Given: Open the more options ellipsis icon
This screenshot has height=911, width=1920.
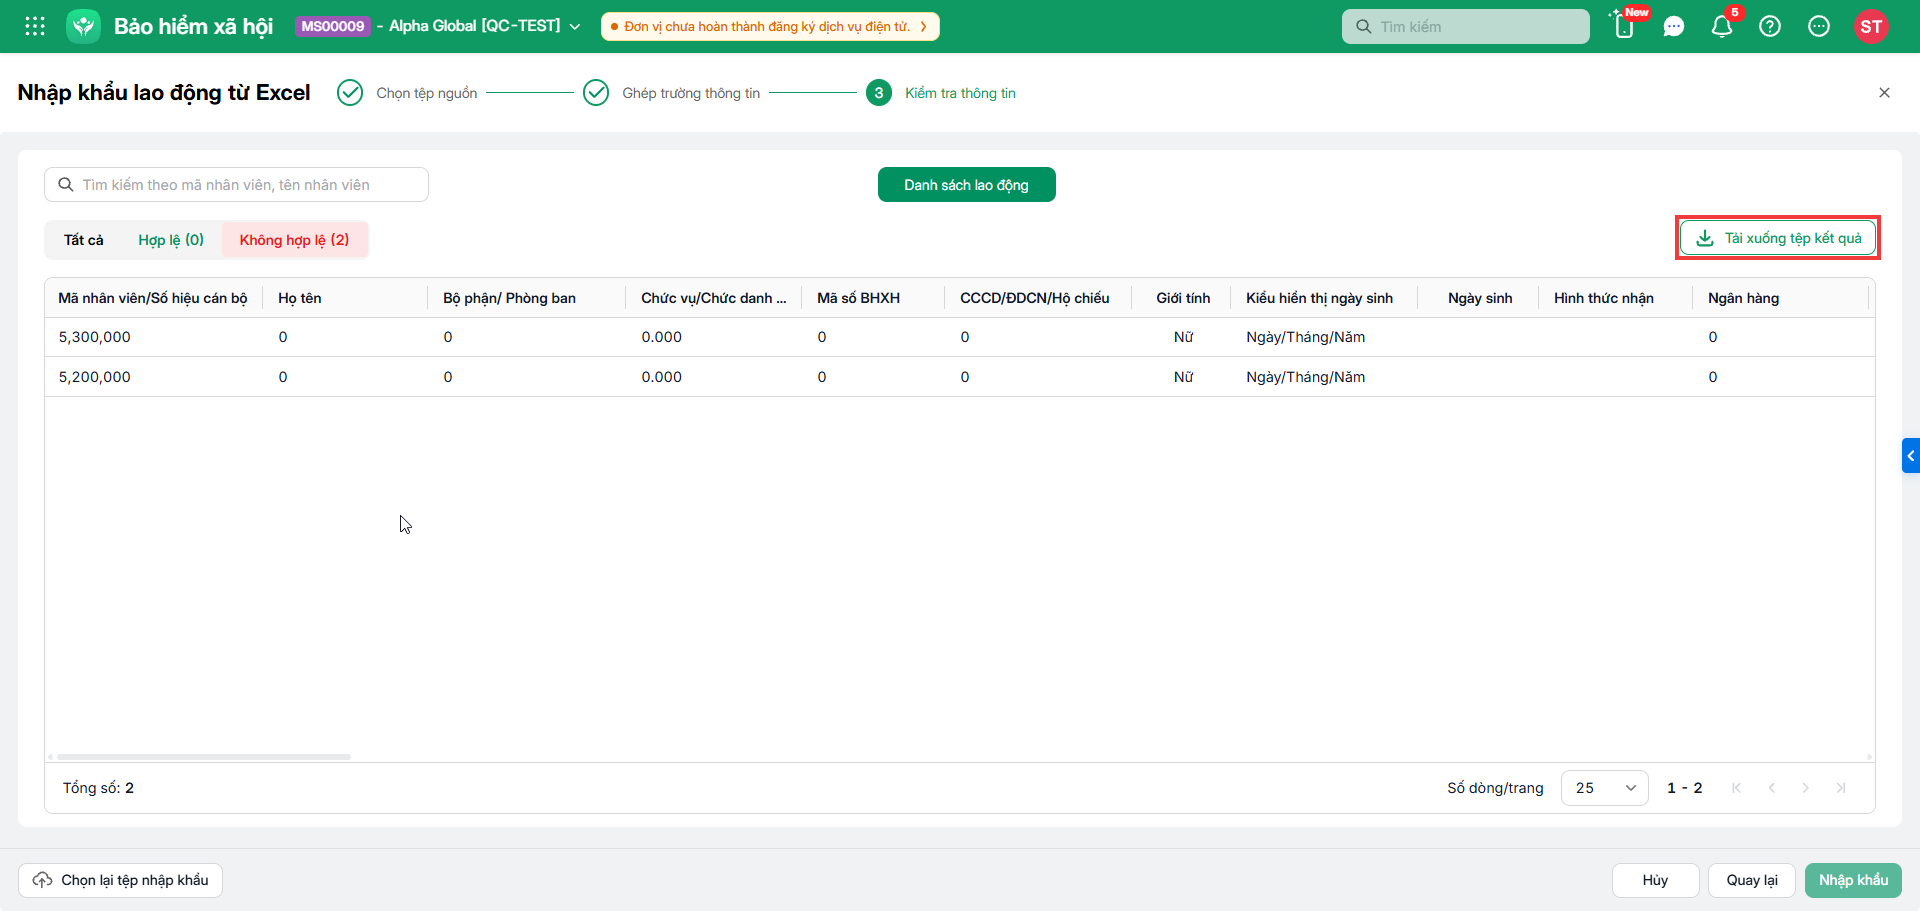Looking at the screenshot, I should (1819, 26).
